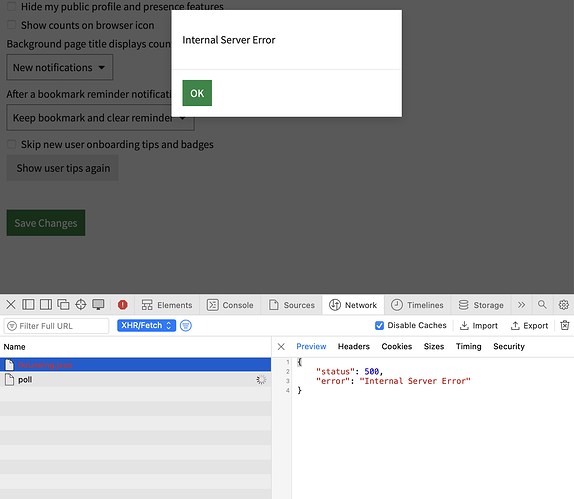574x499 pixels.
Task: Switch to Elements tab
Action: [167, 305]
